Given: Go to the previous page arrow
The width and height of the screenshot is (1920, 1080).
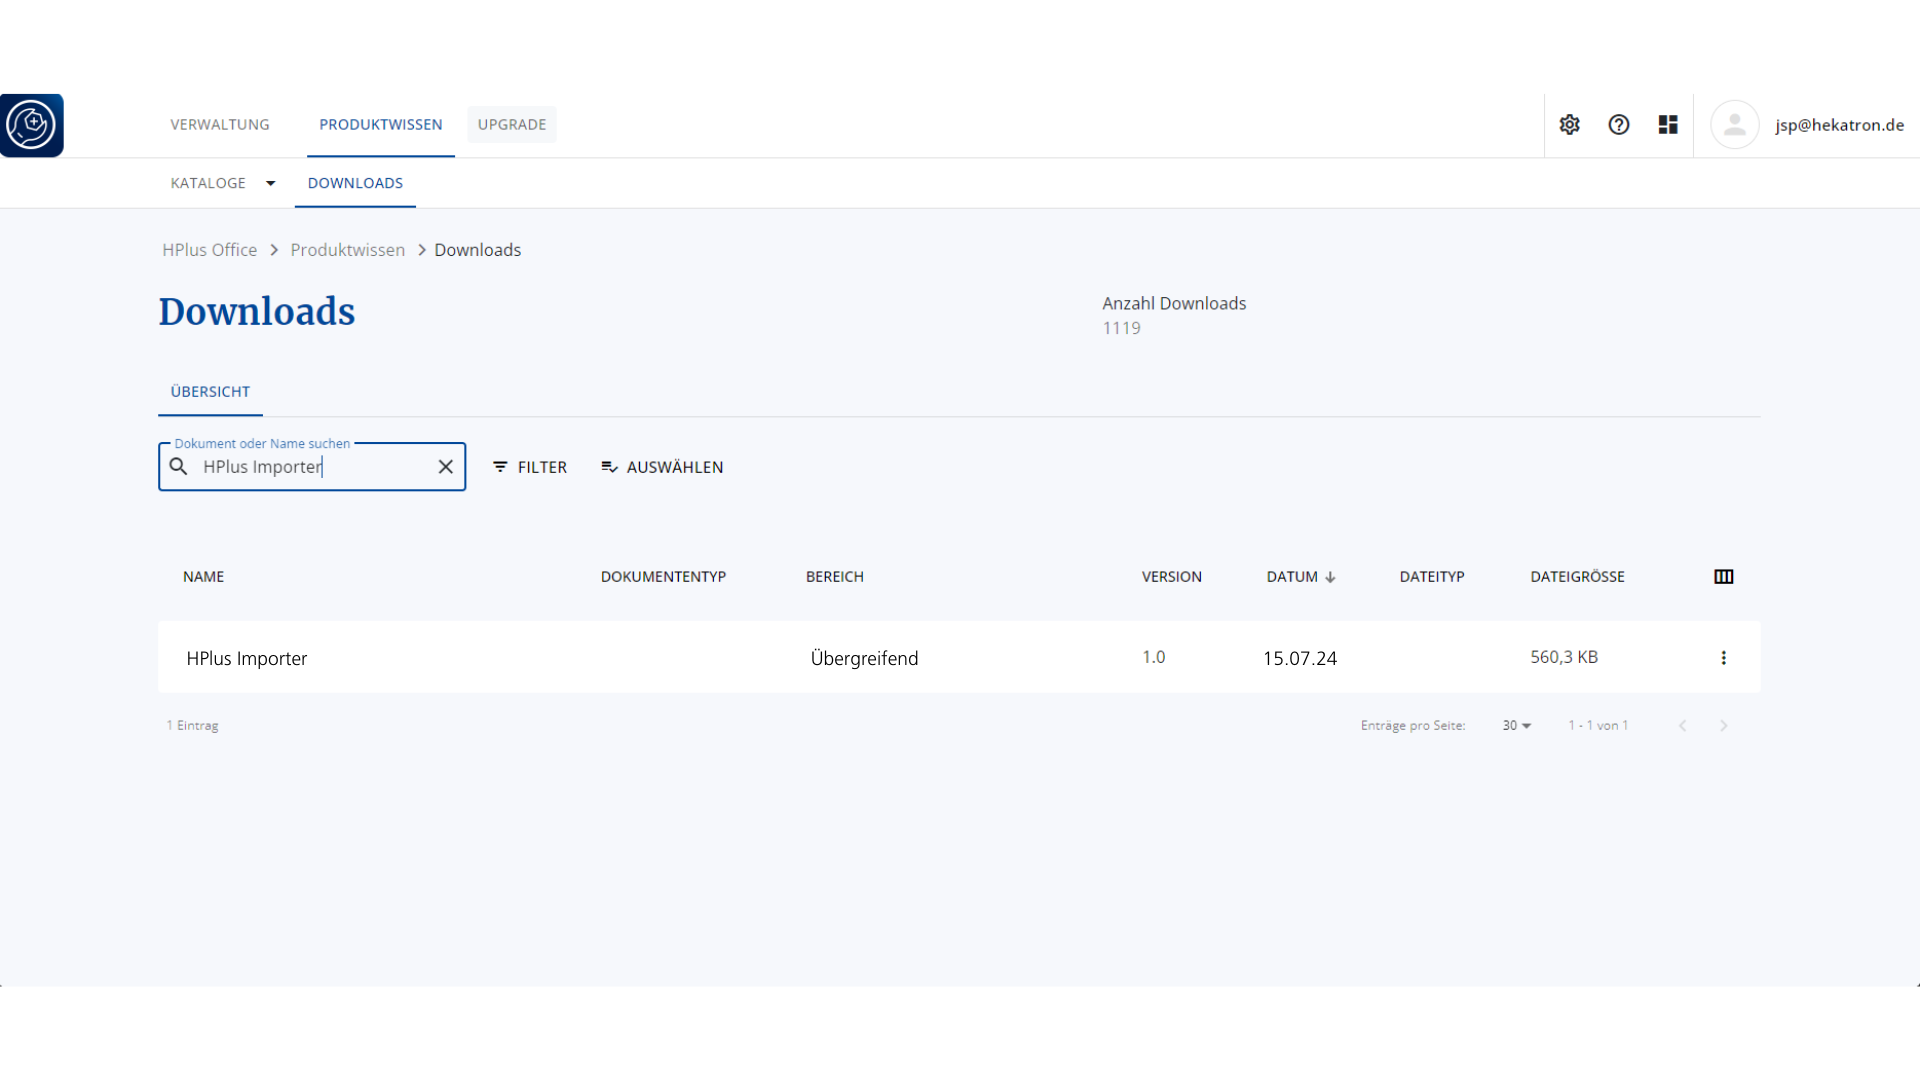Looking at the screenshot, I should pyautogui.click(x=1682, y=726).
